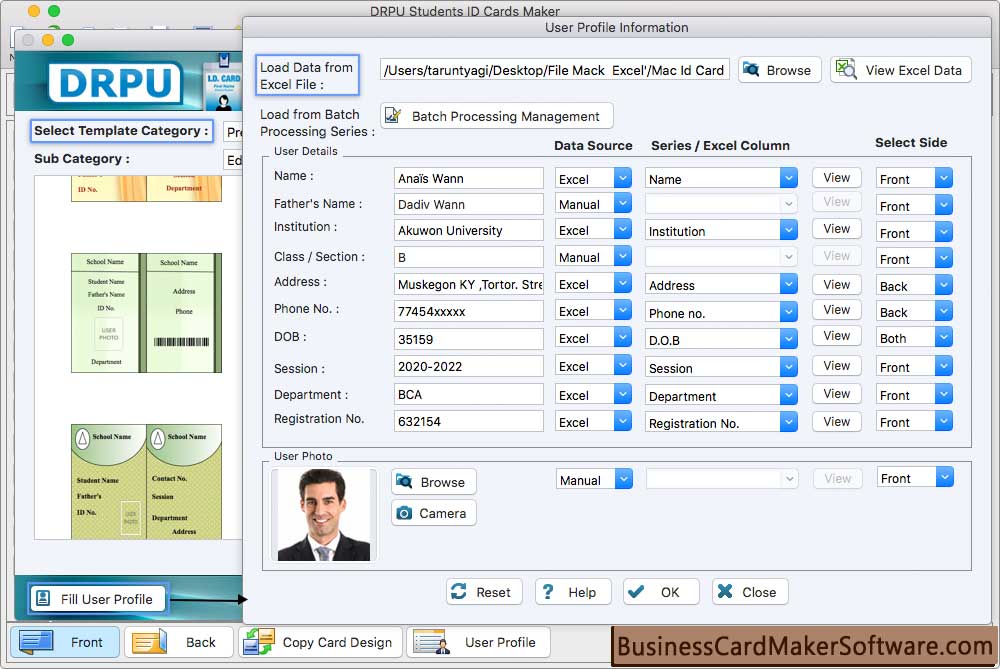Click the Select Template Category field in the main window
This screenshot has width=1000, height=669.
(233, 132)
